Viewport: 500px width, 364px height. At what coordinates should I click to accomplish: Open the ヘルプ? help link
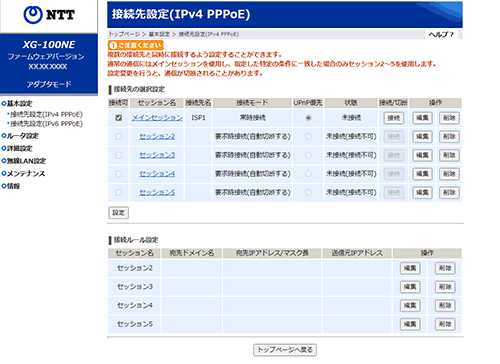(441, 34)
